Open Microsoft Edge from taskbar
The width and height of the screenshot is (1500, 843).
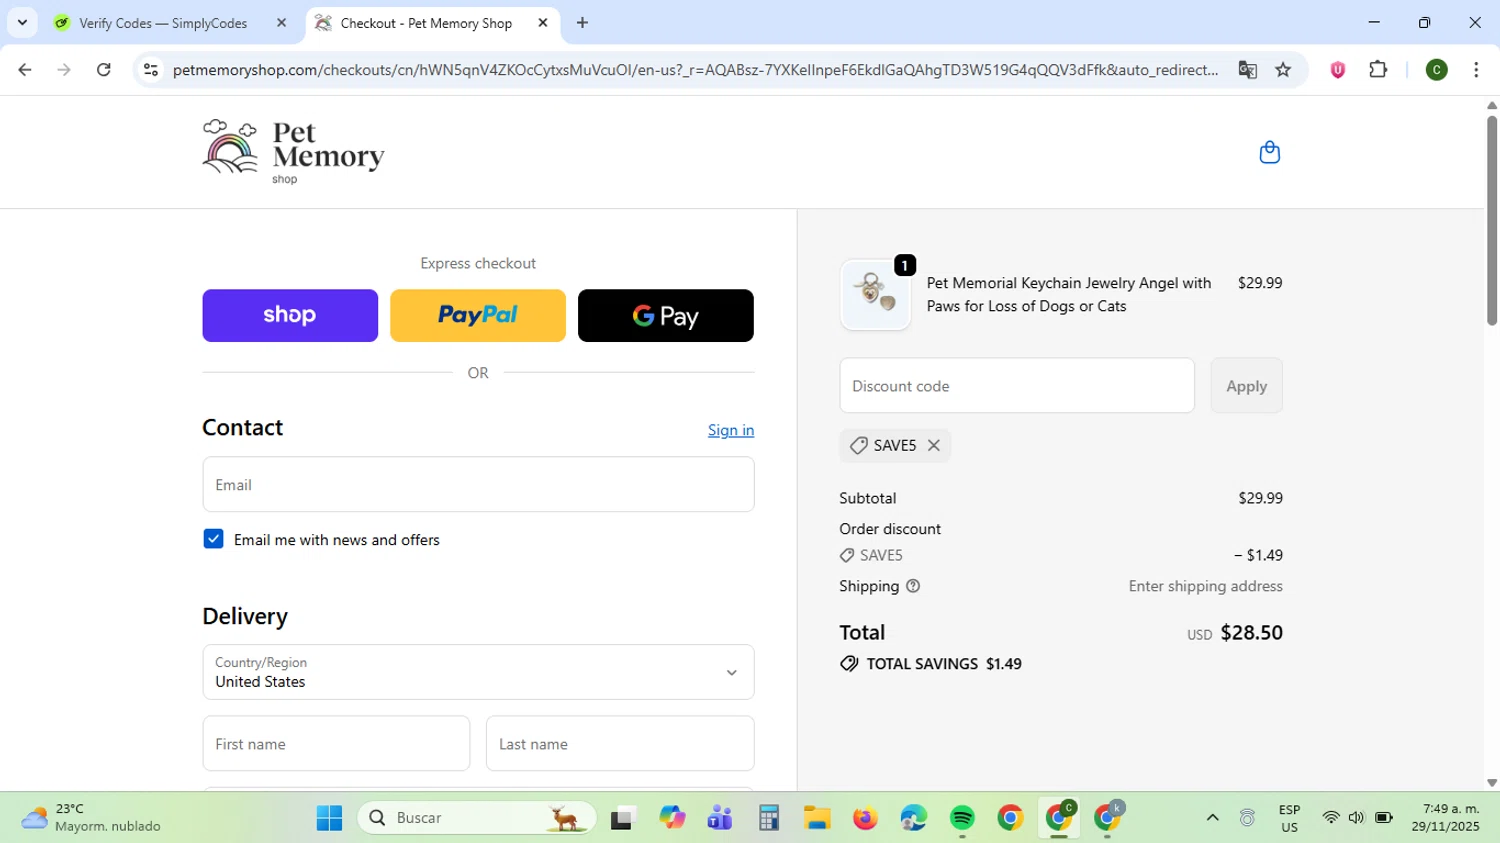click(913, 818)
